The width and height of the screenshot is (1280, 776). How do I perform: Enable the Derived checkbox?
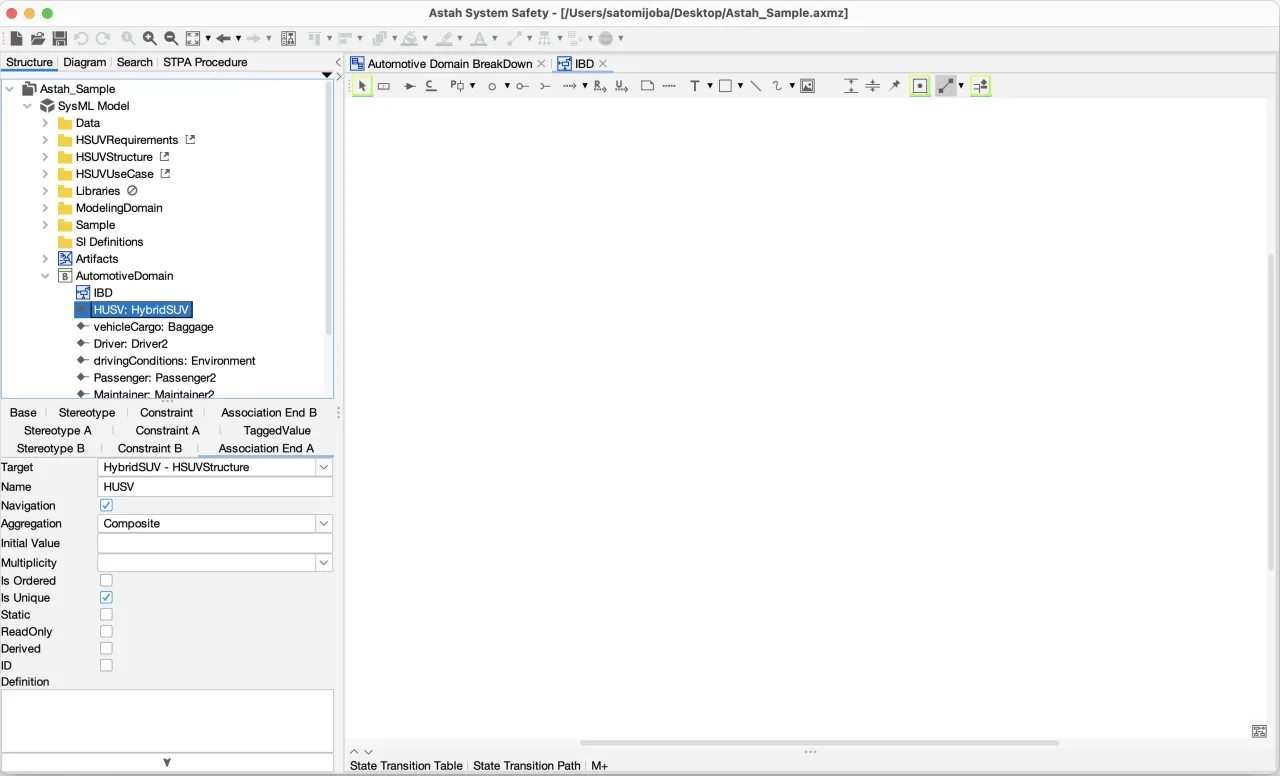point(106,648)
